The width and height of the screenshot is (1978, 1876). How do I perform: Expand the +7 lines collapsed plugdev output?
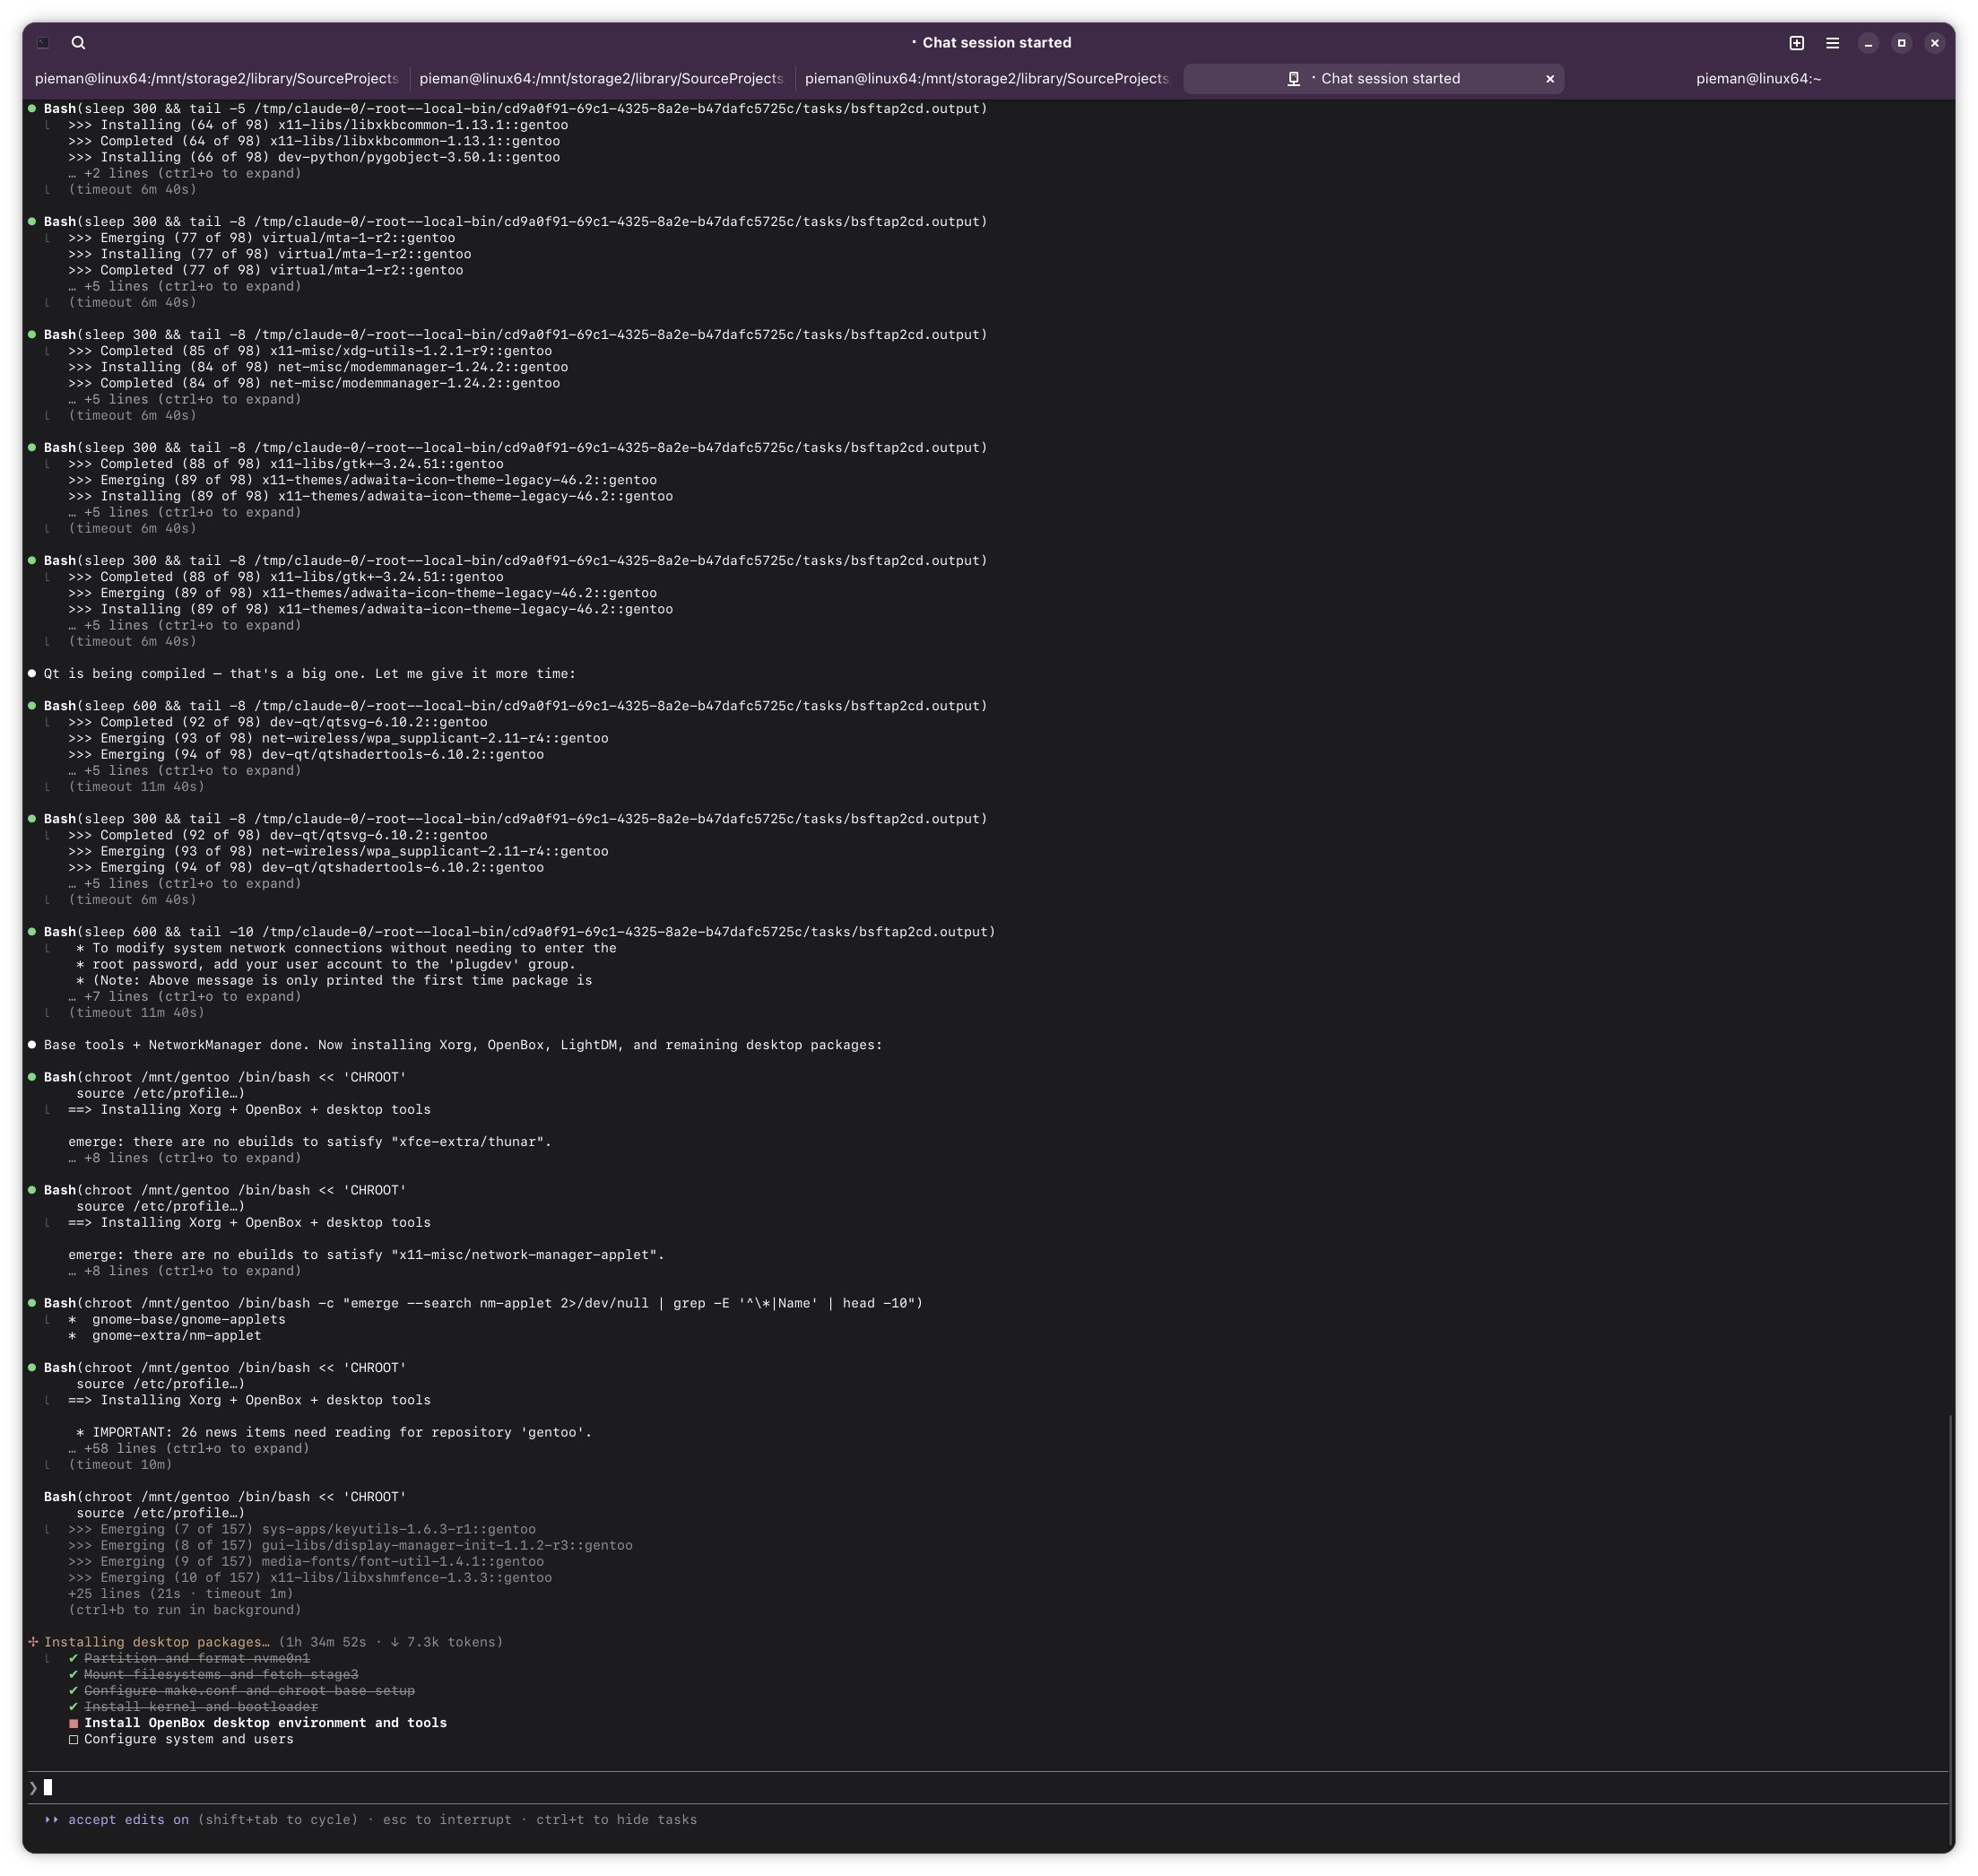point(184,996)
